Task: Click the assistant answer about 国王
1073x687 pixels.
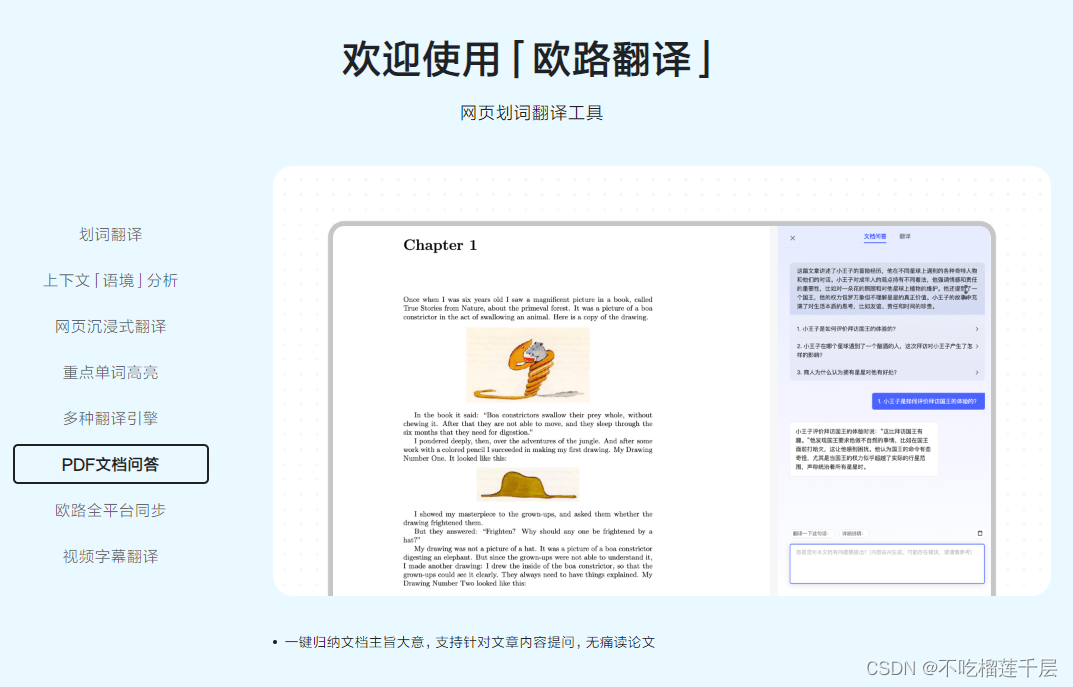Action: coord(863,449)
